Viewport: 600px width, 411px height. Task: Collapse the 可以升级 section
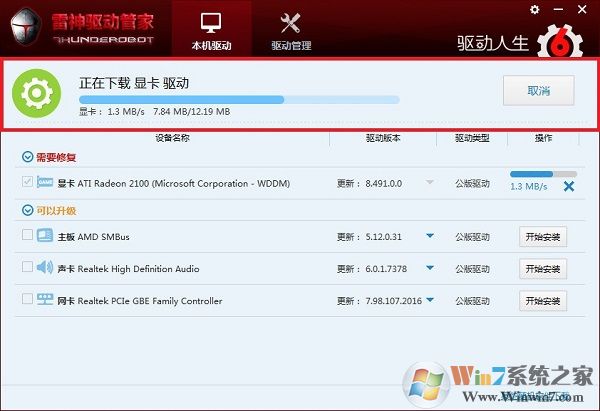27,210
